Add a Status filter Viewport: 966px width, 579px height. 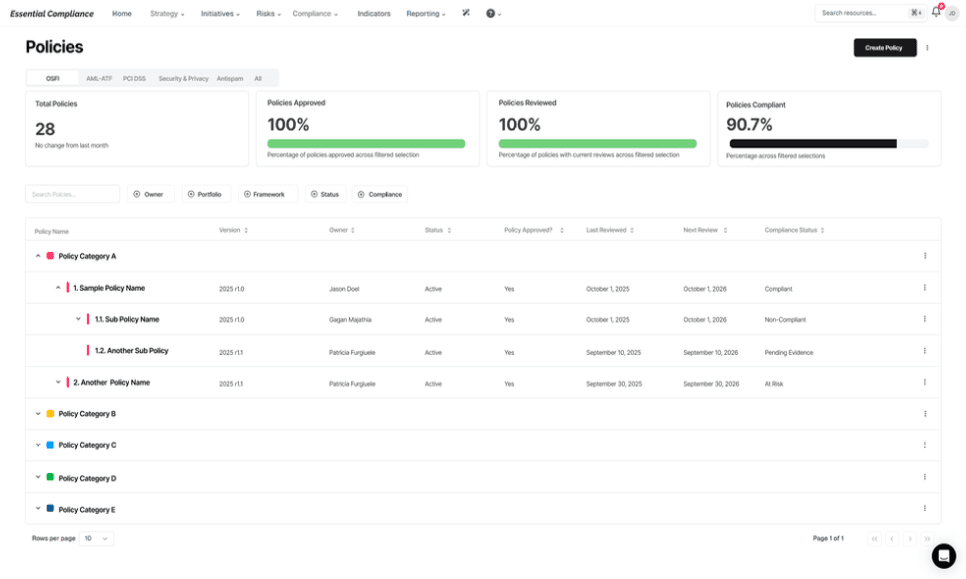click(324, 194)
